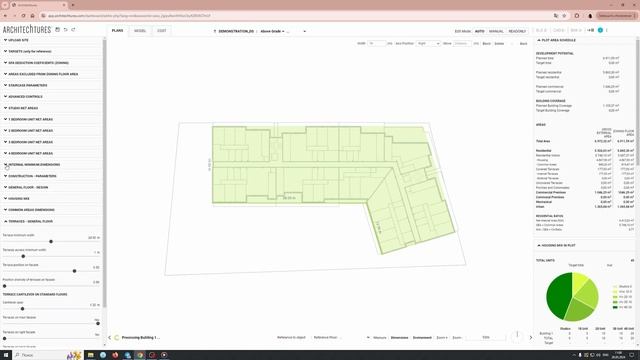Screen dimensions: 640x360
Task: Click the Delete button in edit toolbar
Action: (499, 44)
